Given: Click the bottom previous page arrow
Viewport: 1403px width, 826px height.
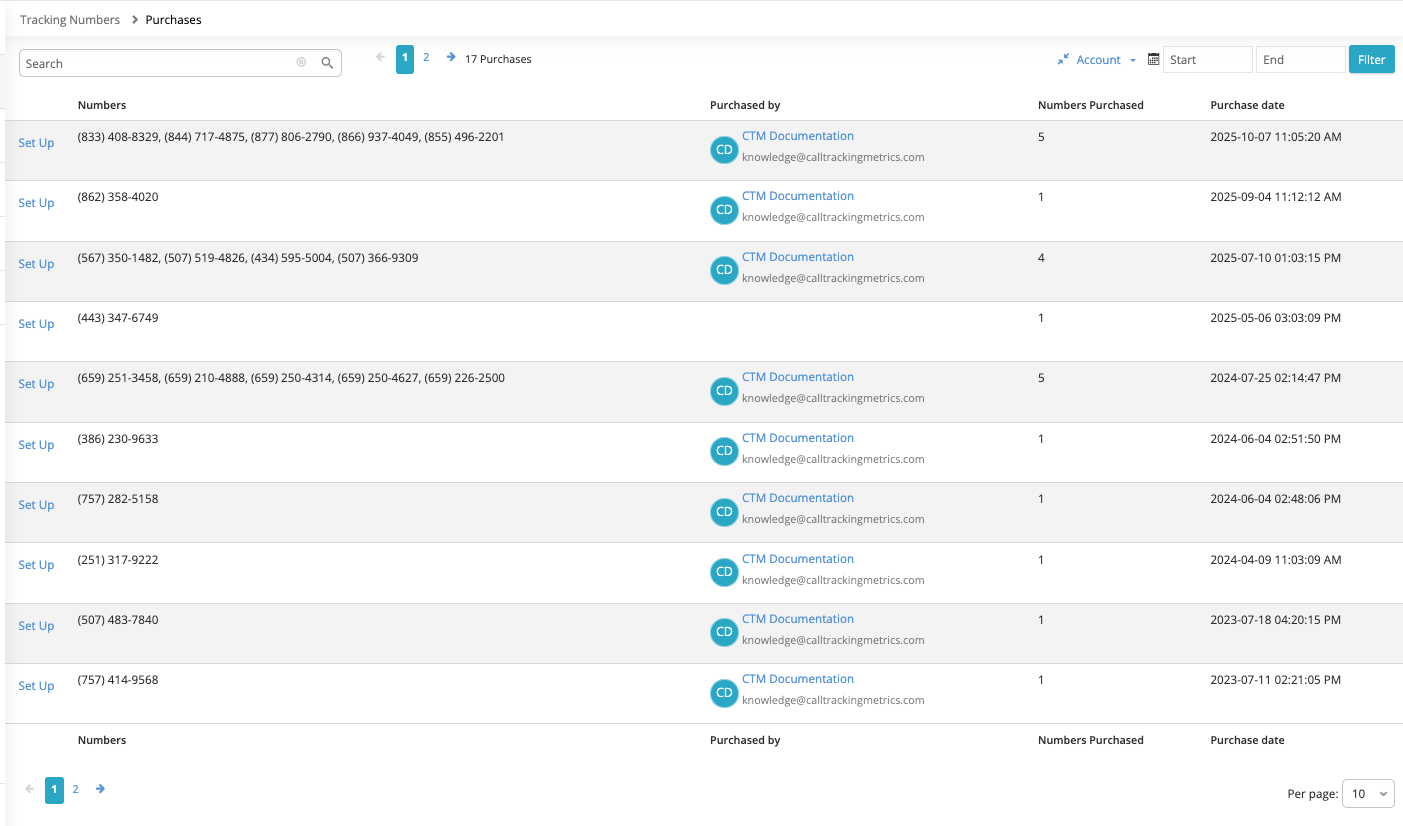Looking at the screenshot, I should coord(29,789).
